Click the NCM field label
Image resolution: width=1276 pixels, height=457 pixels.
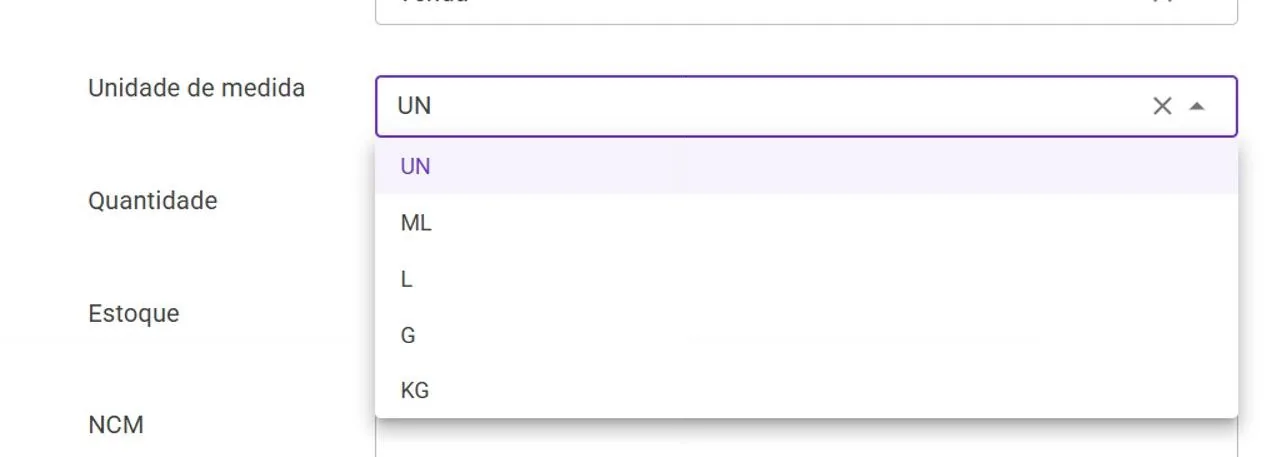coord(116,425)
